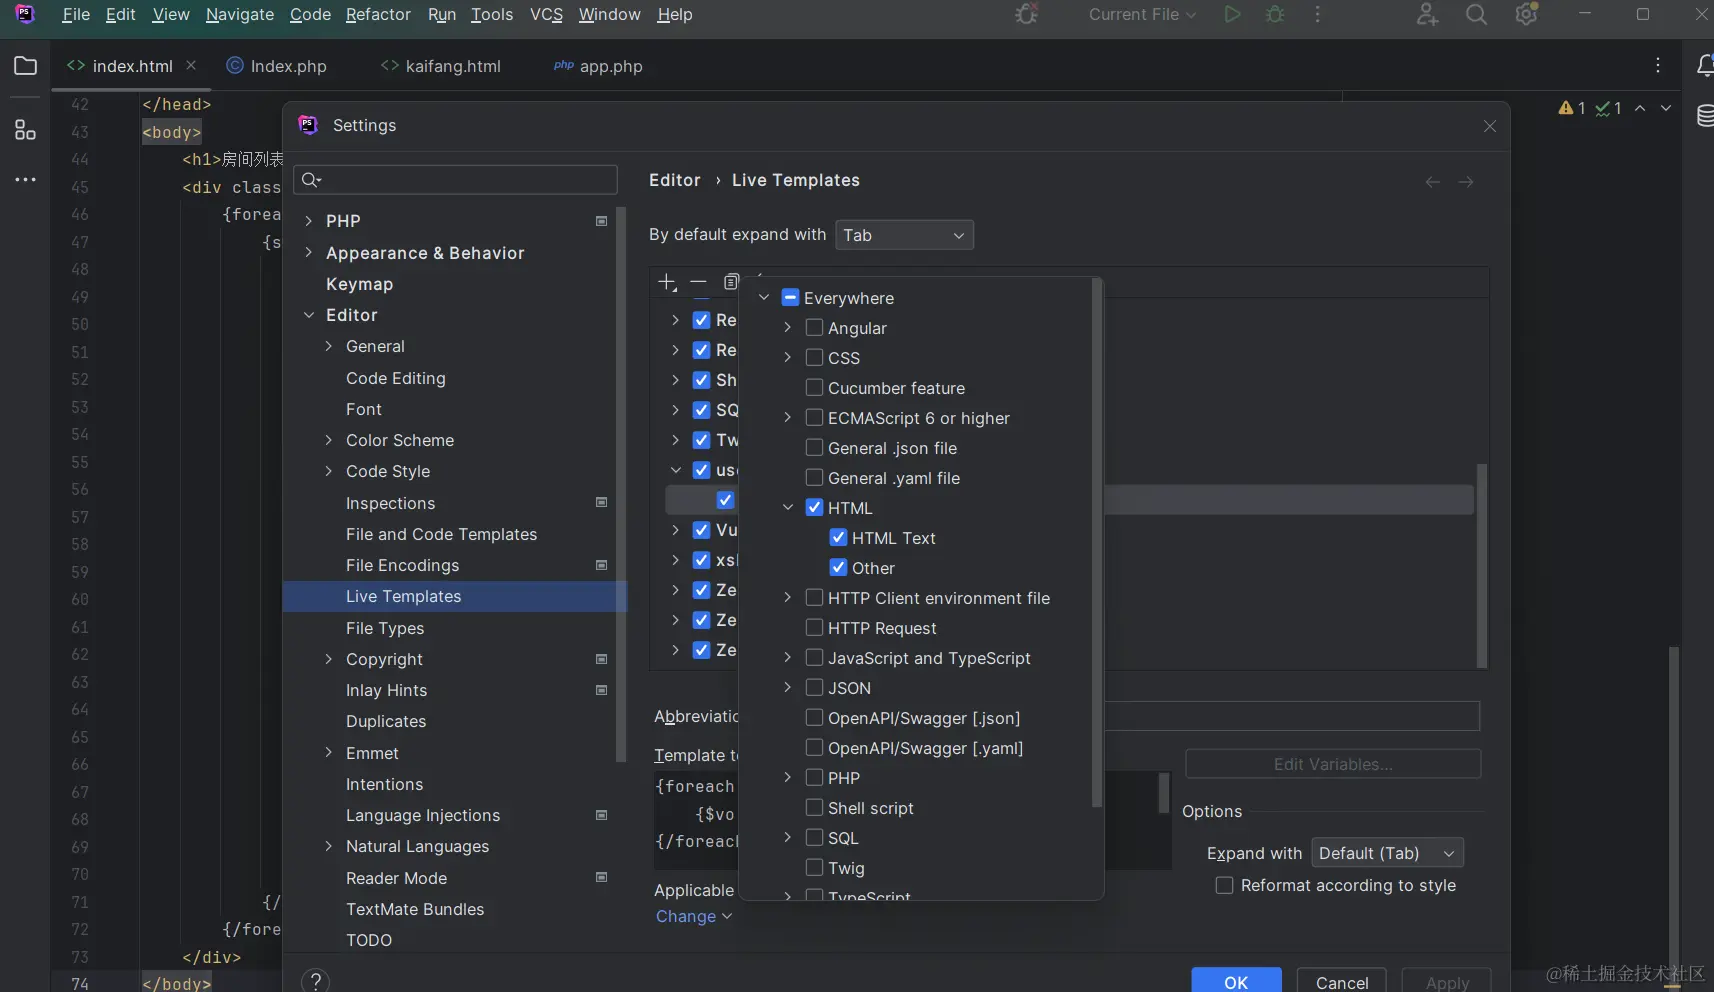Go back in Settings navigation
Viewport: 1714px width, 992px height.
[1432, 182]
